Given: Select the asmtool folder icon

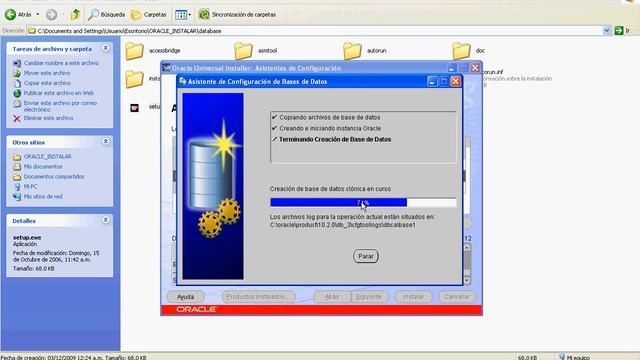Looking at the screenshot, I should pos(243,51).
